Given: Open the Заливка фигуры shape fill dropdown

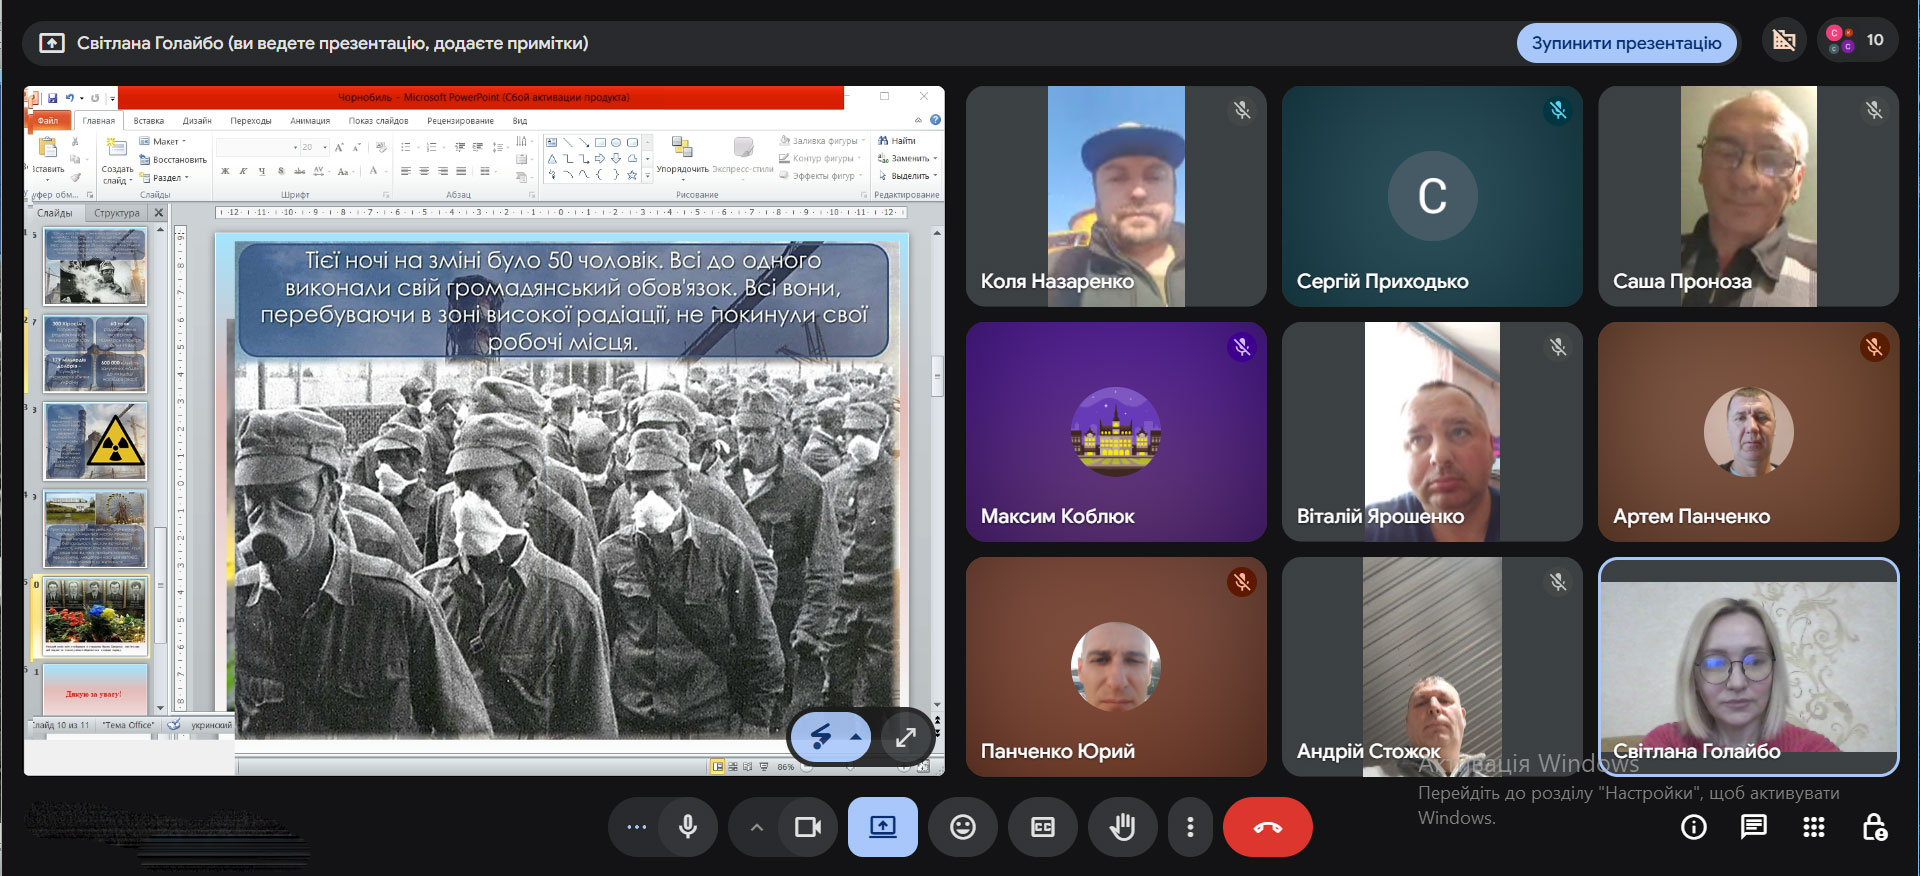Looking at the screenshot, I should (822, 141).
